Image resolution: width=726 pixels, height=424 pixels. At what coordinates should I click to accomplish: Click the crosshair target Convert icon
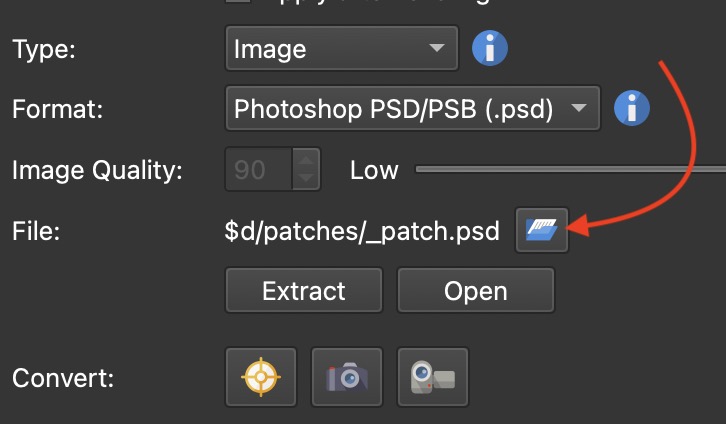point(261,377)
